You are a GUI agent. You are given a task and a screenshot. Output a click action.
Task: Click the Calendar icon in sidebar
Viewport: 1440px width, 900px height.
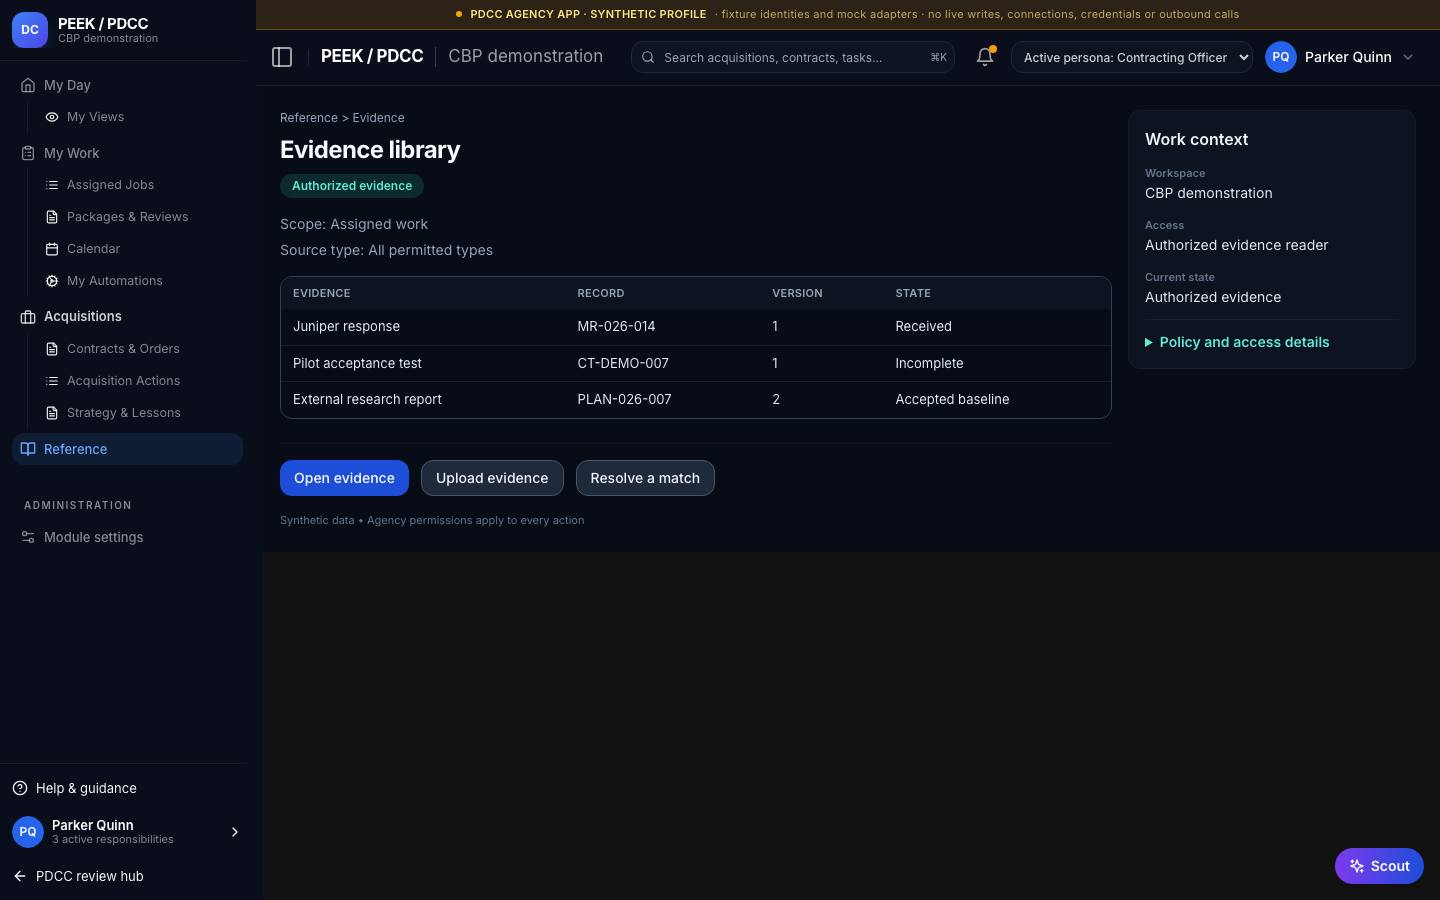click(52, 249)
